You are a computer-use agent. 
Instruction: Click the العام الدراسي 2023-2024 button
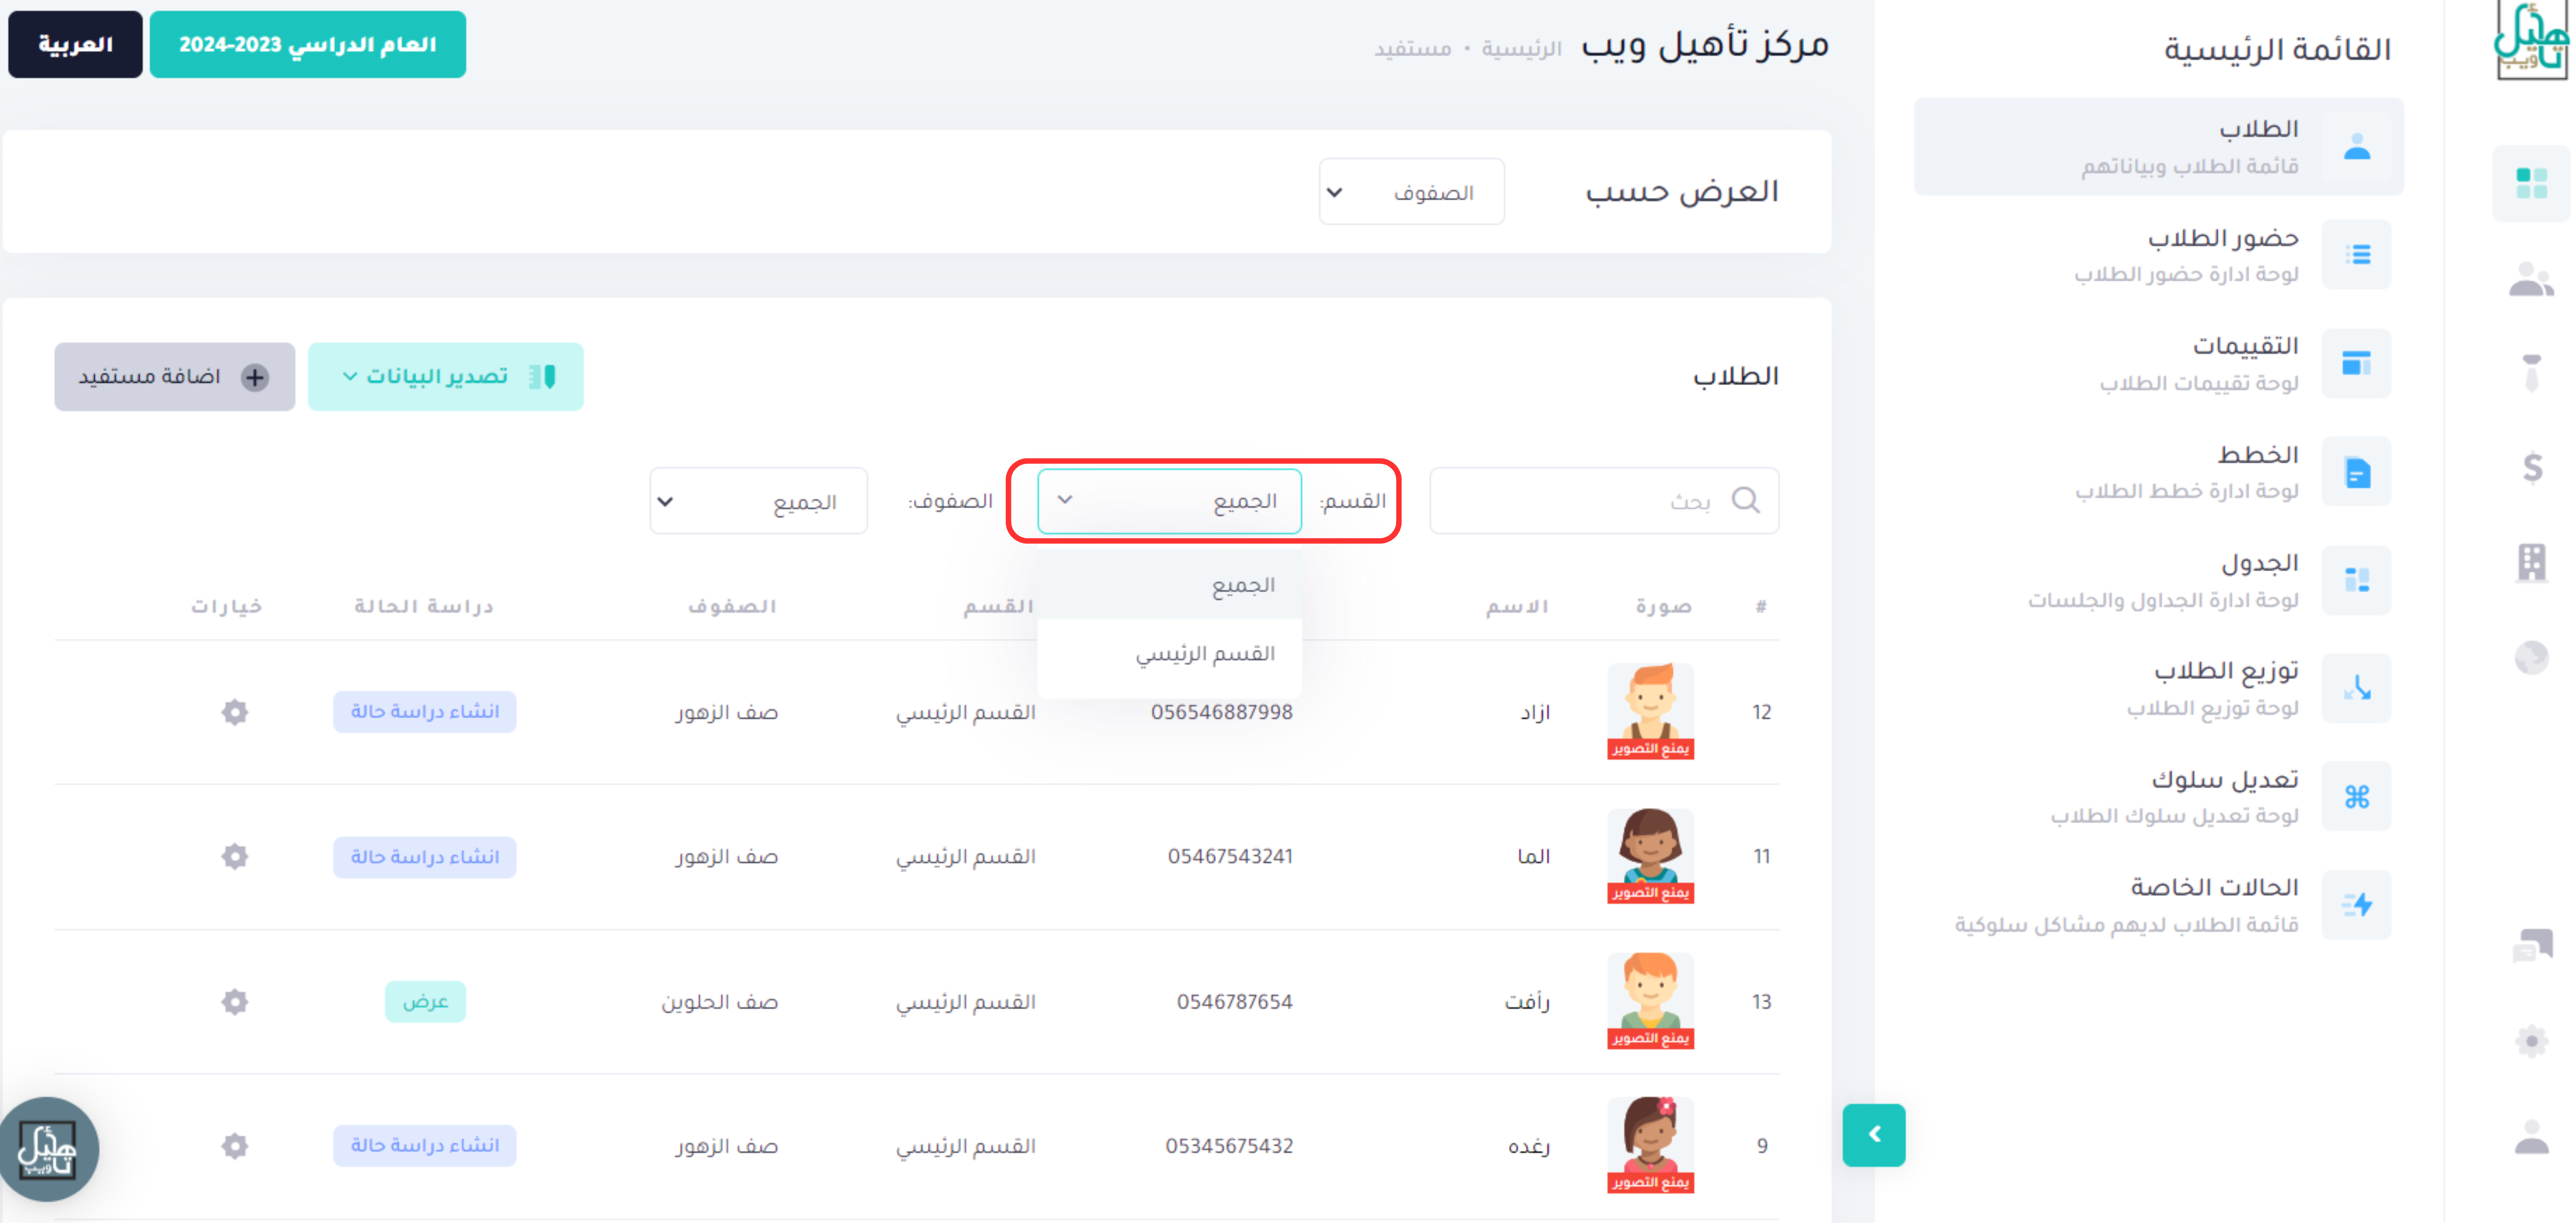[x=308, y=45]
